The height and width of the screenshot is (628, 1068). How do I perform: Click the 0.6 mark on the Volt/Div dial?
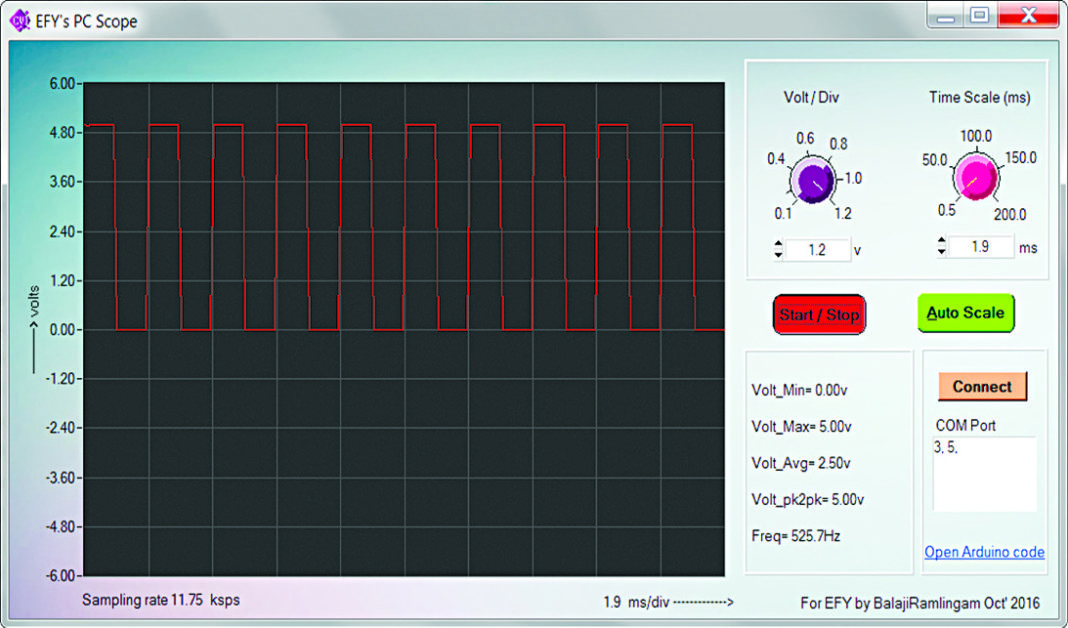(806, 138)
